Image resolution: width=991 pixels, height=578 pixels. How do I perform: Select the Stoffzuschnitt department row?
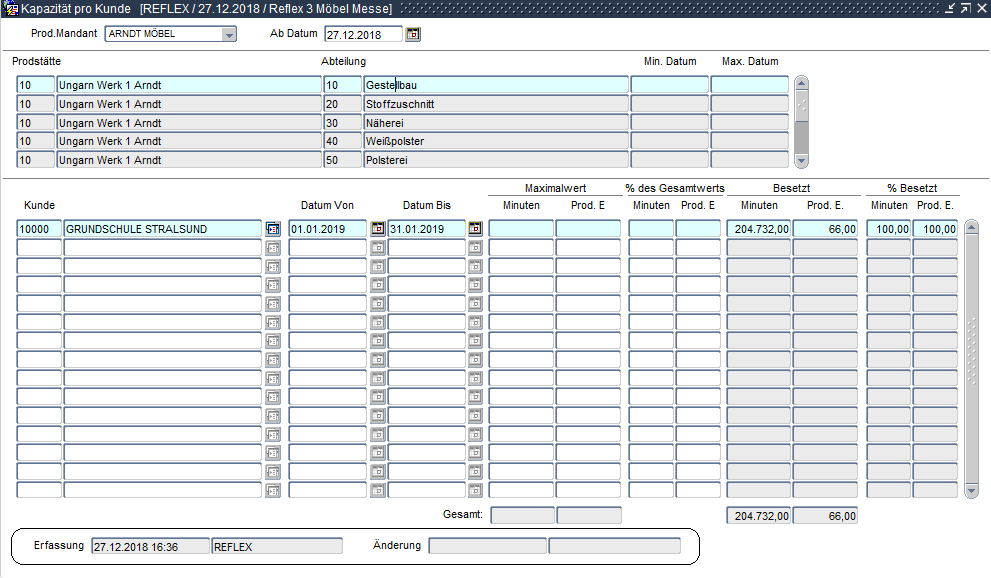[x=496, y=104]
